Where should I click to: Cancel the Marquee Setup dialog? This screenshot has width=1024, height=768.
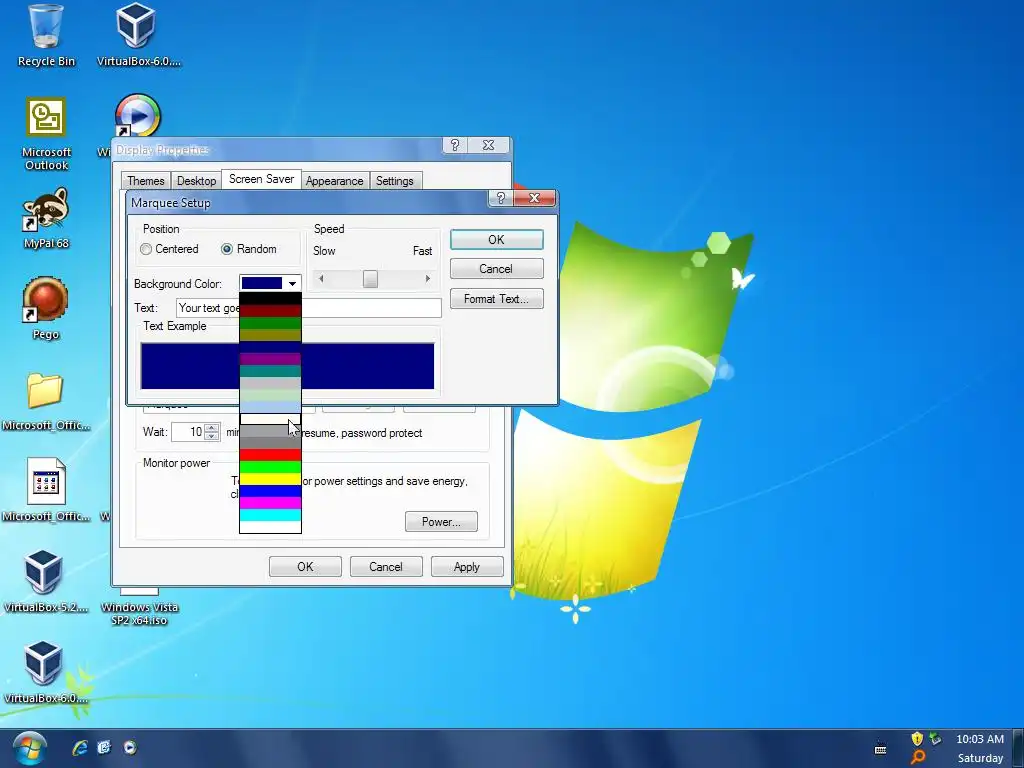(496, 269)
